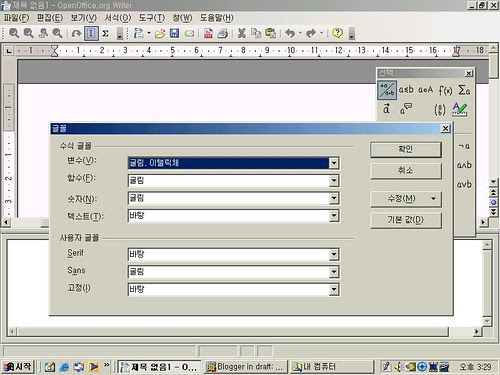Click the 확인 button

pyautogui.click(x=406, y=149)
